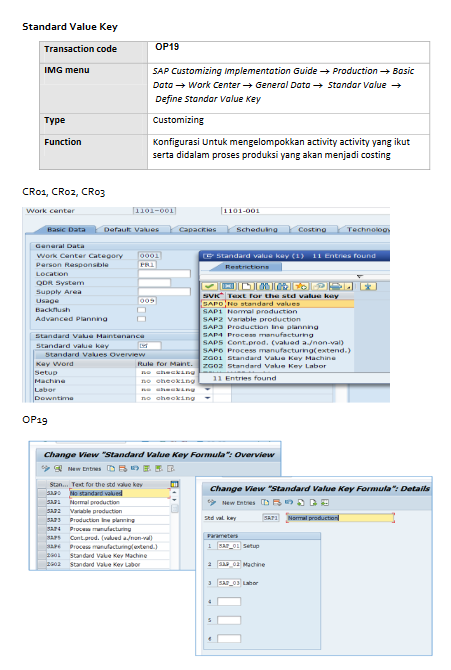The height and width of the screenshot is (670, 451).
Task: Select the SAP1 Normal production popup row
Action: (x=277, y=311)
